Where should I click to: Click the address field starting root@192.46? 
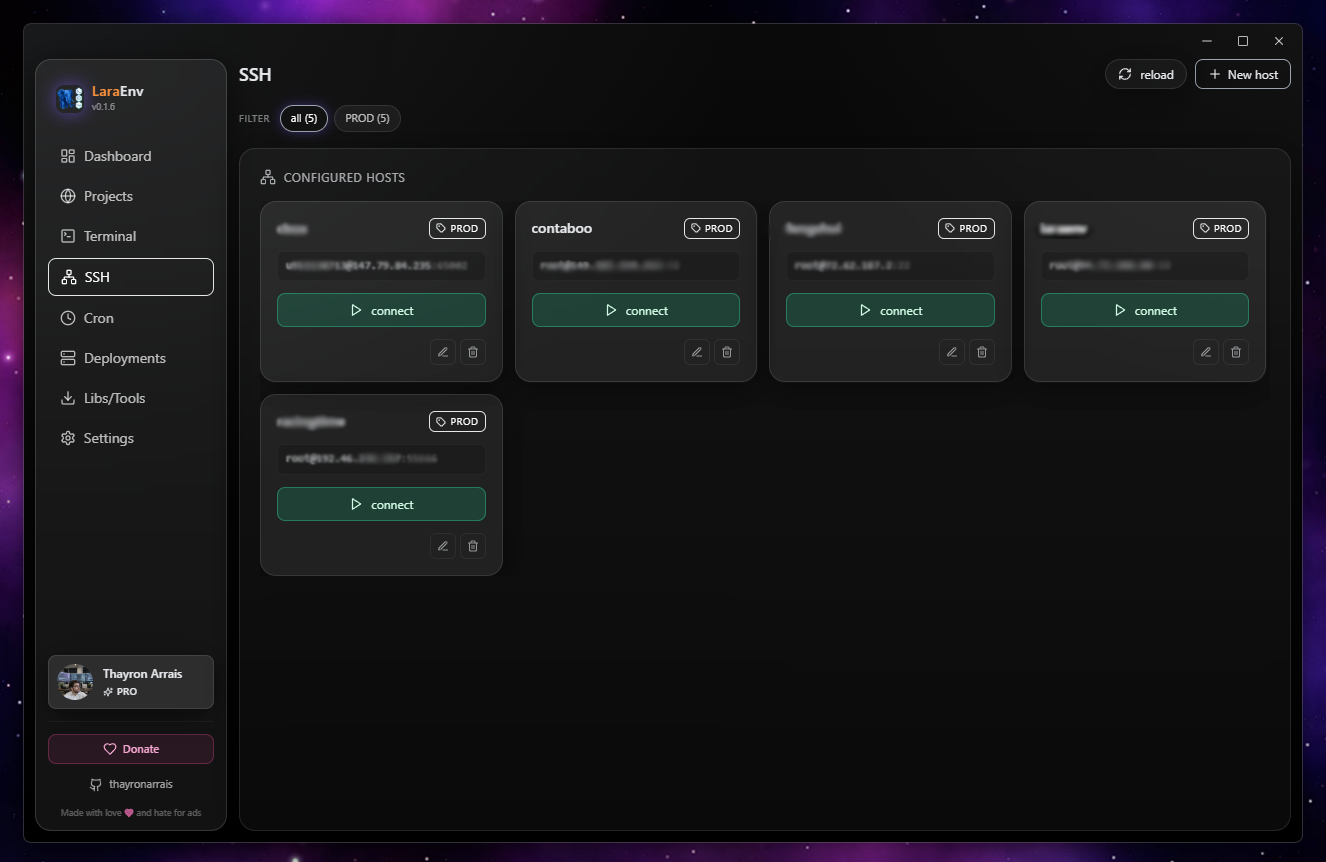(381, 460)
